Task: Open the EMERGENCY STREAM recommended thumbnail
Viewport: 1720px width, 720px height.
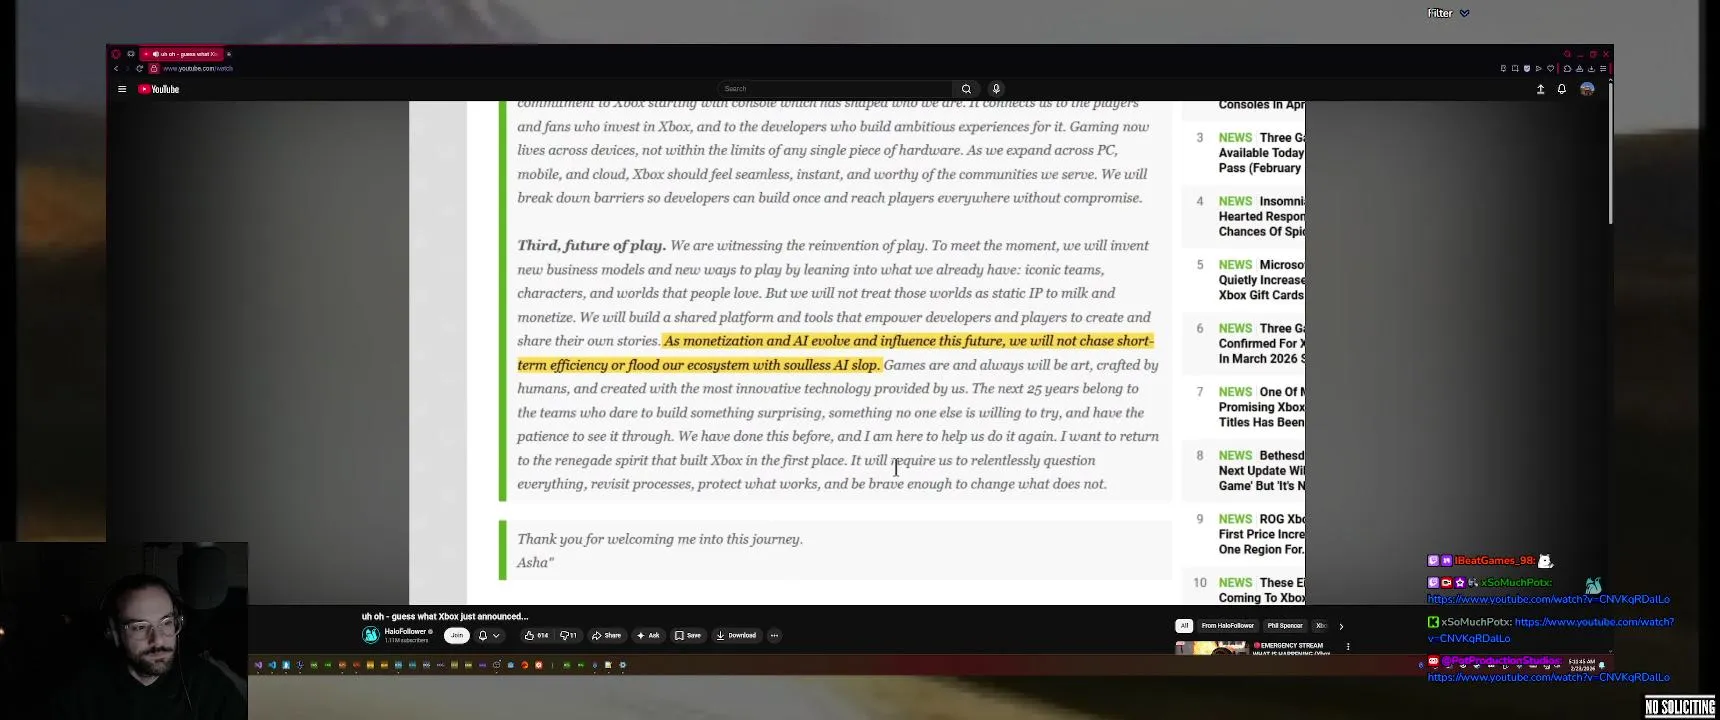Action: point(1211,648)
